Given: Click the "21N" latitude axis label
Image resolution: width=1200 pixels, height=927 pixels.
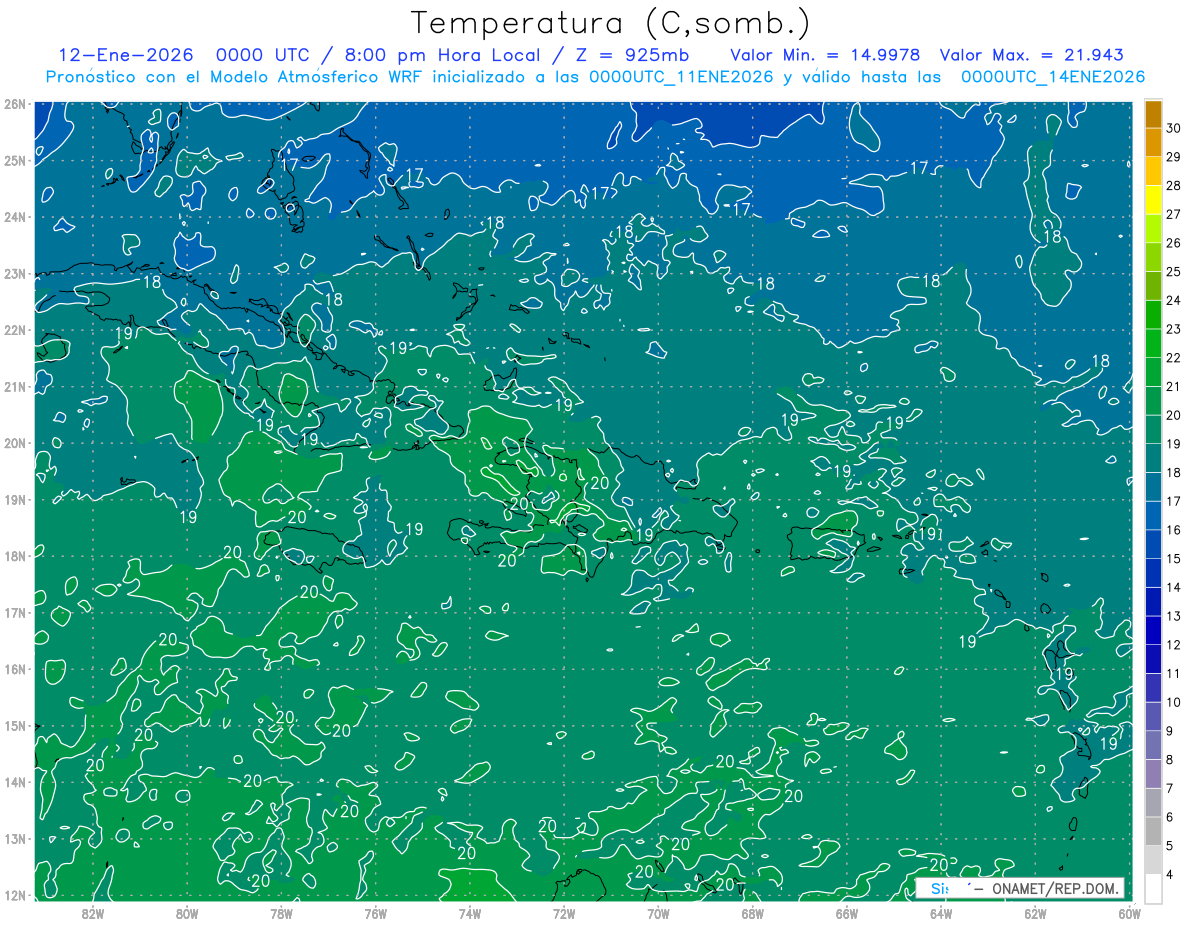Looking at the screenshot, I should (x=14, y=386).
